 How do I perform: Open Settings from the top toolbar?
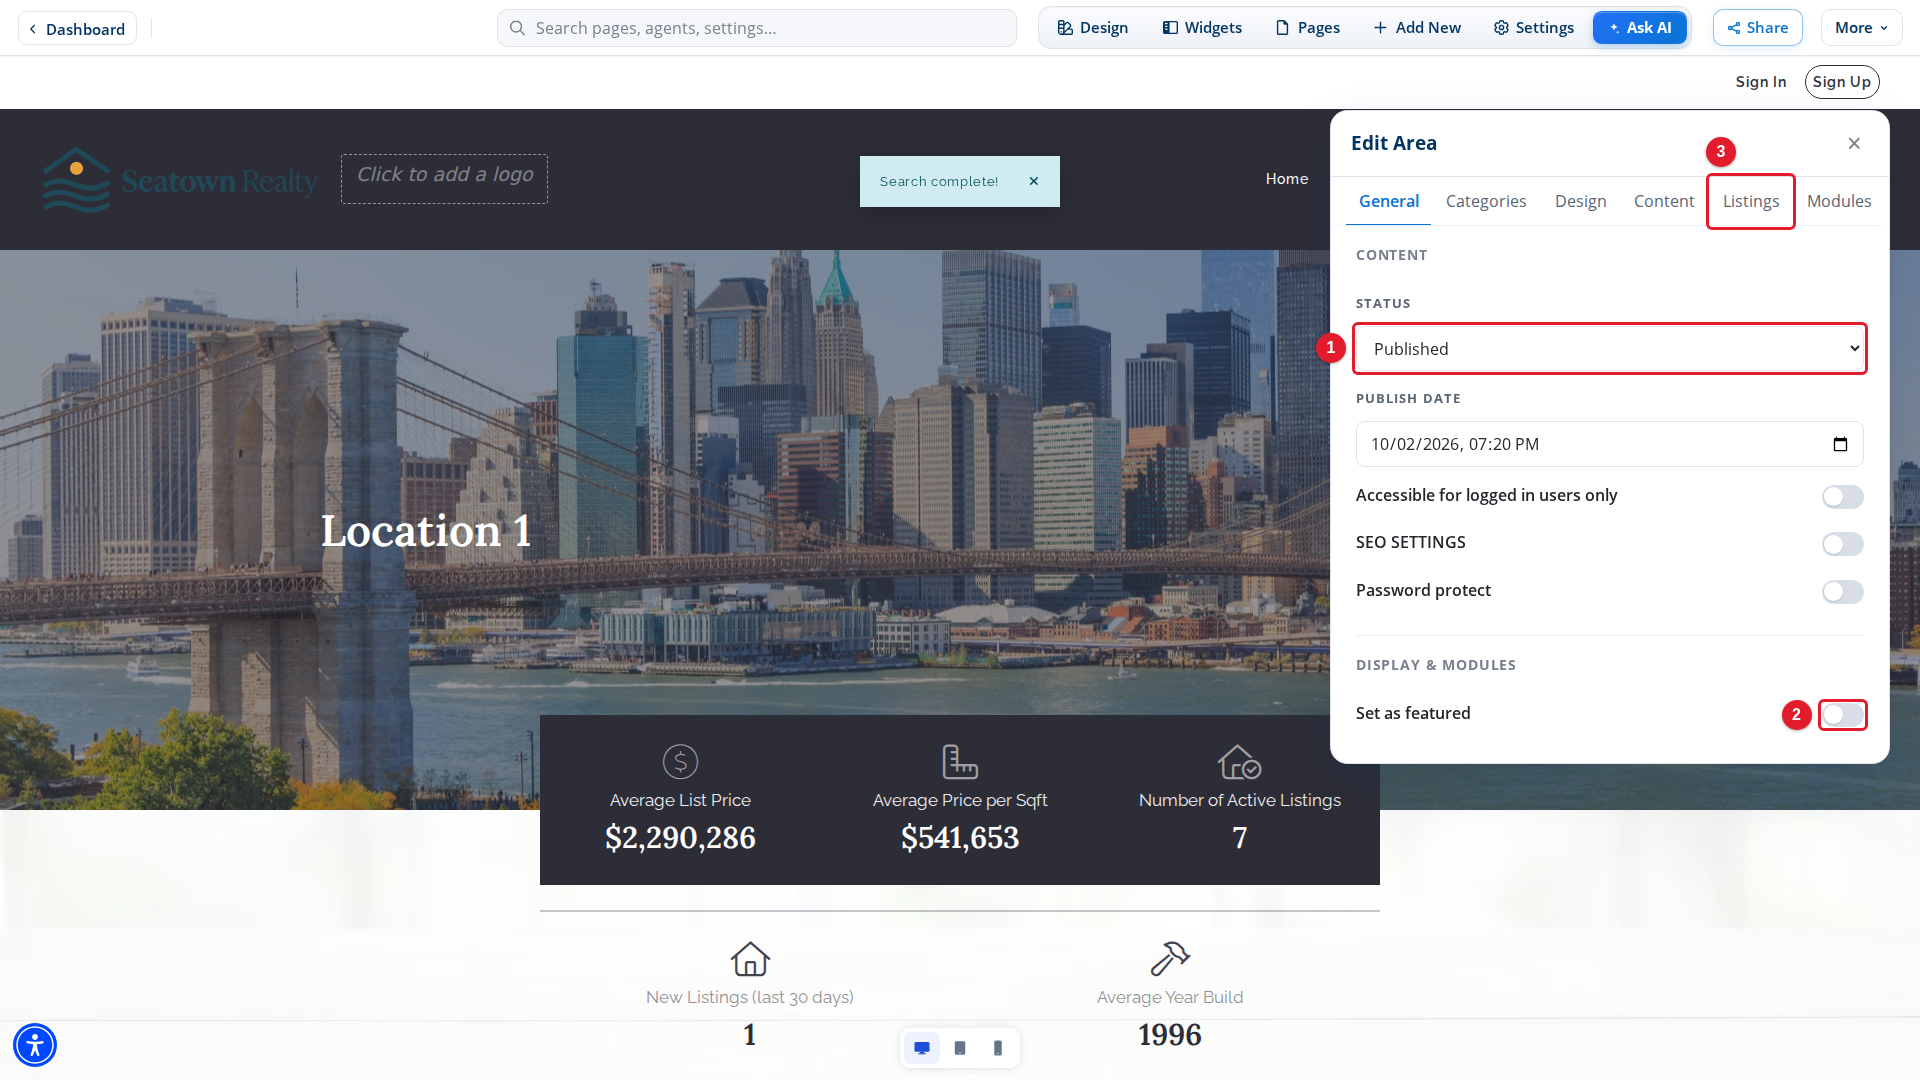tap(1534, 28)
